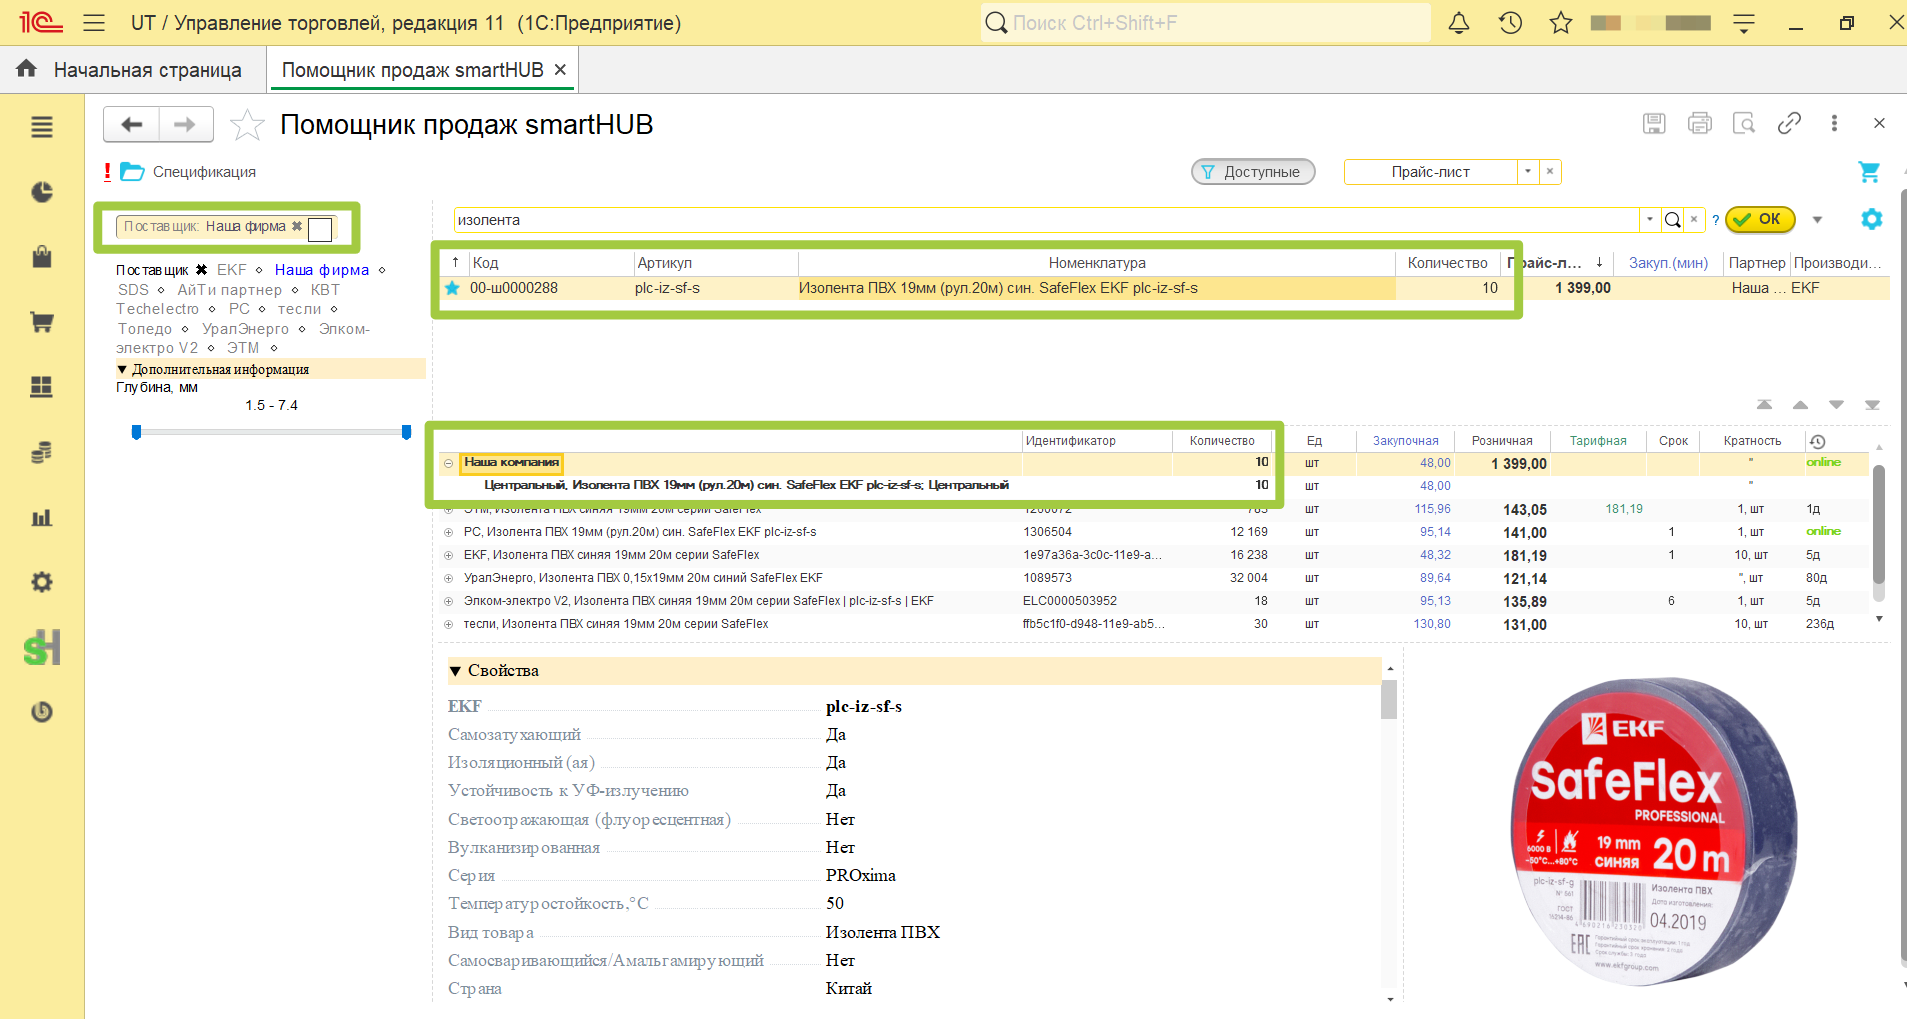This screenshot has width=1907, height=1019.
Task: Click the global search field Ctrl+Shift+F
Action: pyautogui.click(x=1206, y=22)
